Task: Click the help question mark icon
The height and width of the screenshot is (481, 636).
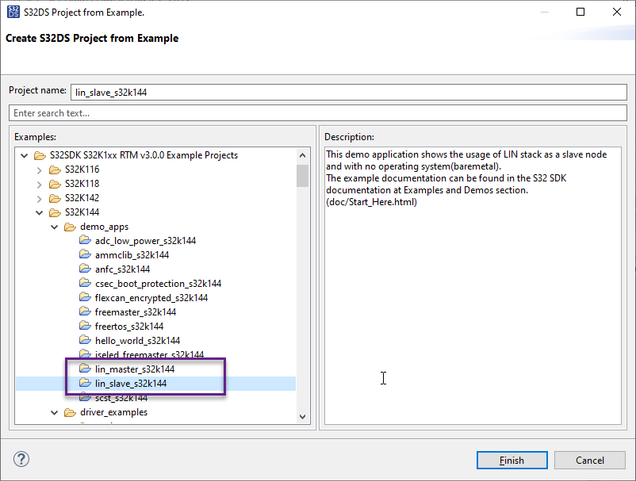Action: click(x=21, y=459)
